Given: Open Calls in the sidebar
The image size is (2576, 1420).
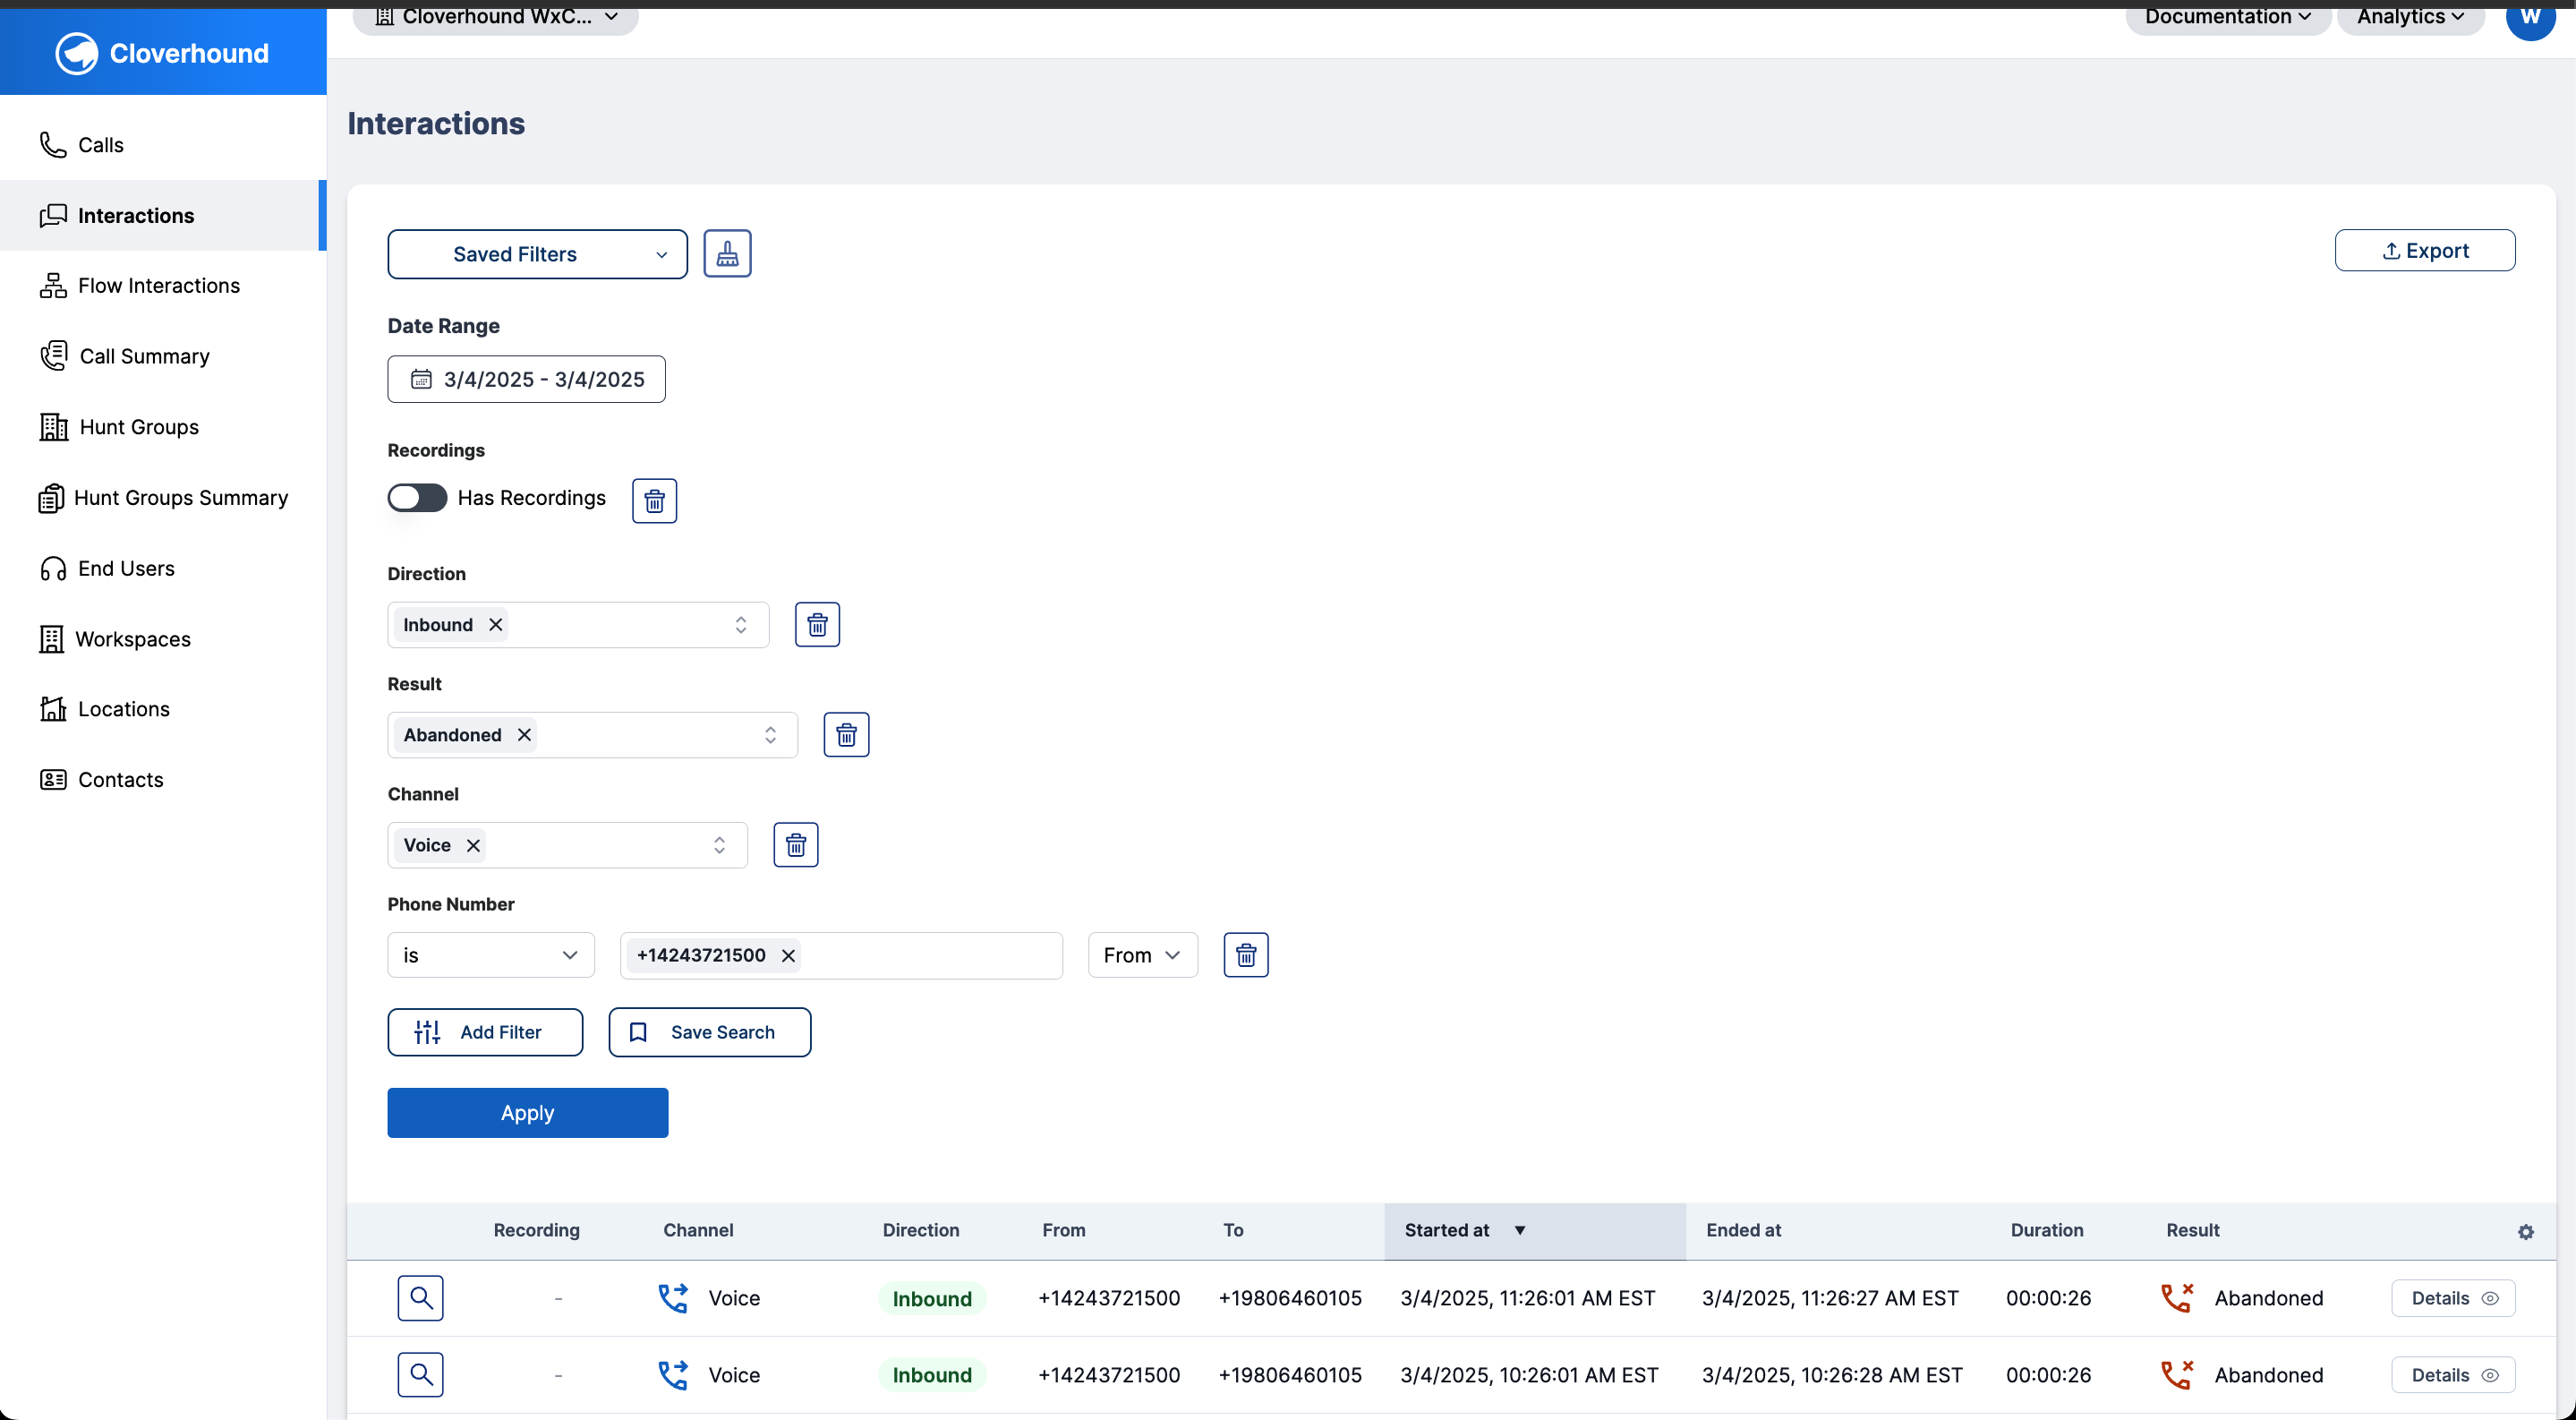Looking at the screenshot, I should [x=163, y=145].
